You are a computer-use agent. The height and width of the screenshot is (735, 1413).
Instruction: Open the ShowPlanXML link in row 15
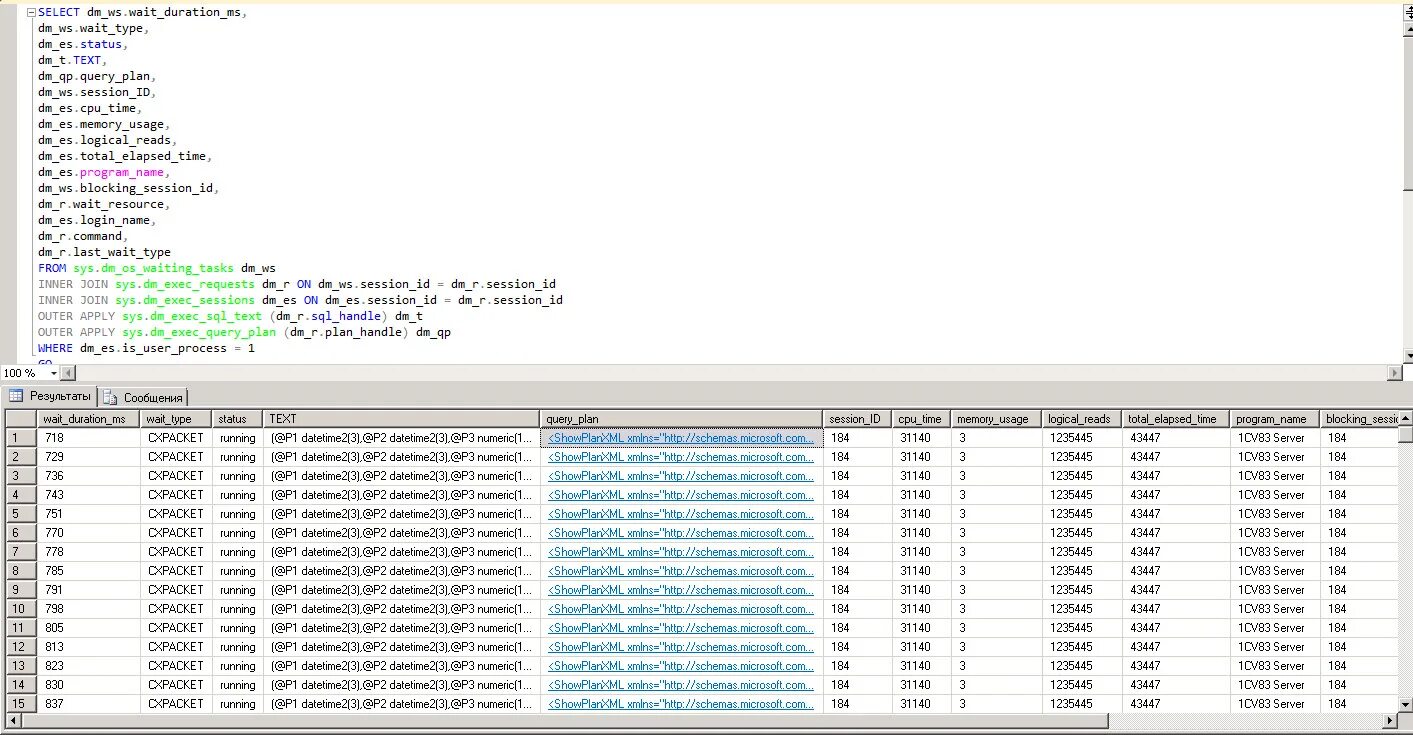coord(681,704)
